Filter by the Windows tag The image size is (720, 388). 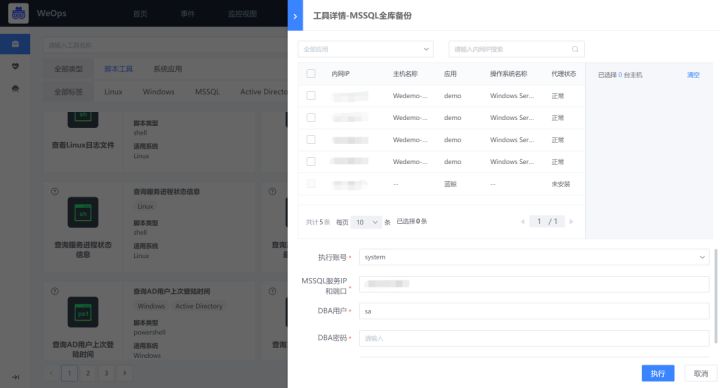coord(158,92)
